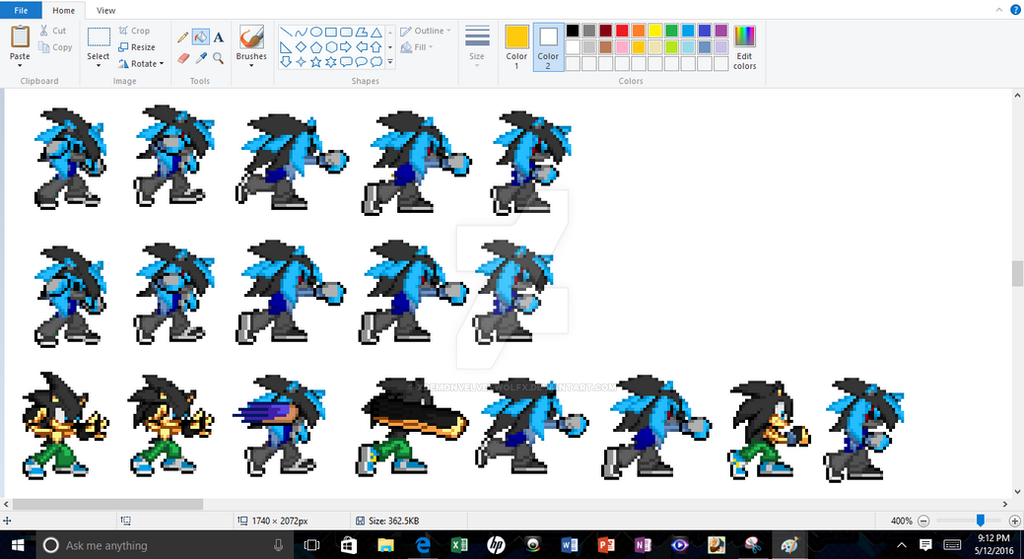Pick the green color swatch
Viewport: 1024px width, 559px height.
point(671,31)
